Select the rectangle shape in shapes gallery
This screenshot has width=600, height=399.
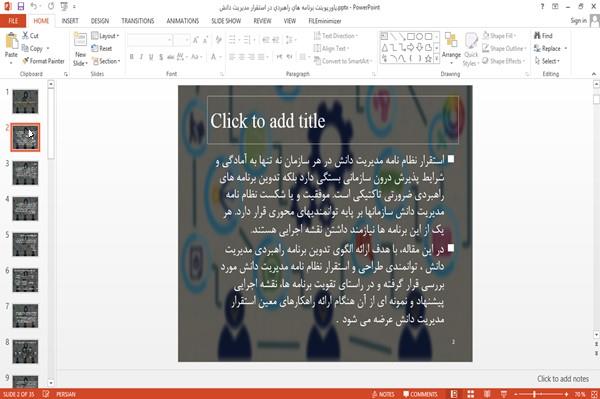point(411,36)
